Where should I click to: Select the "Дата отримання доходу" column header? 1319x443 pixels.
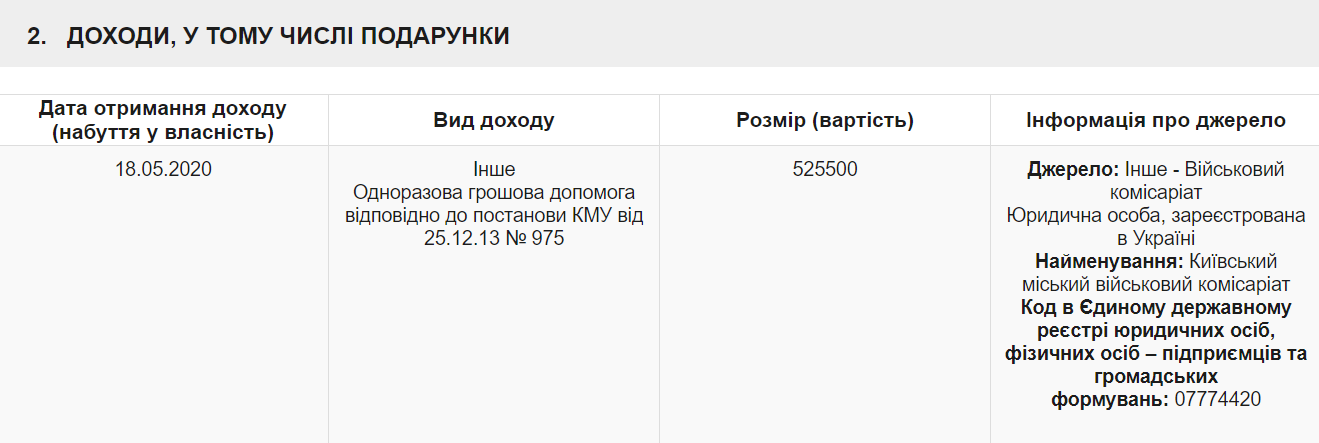(x=163, y=109)
